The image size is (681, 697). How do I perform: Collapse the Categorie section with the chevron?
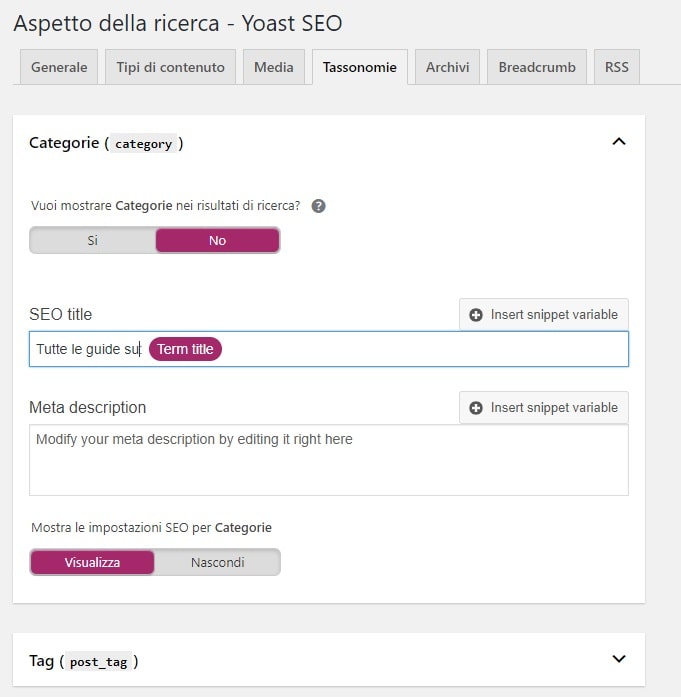pos(619,142)
